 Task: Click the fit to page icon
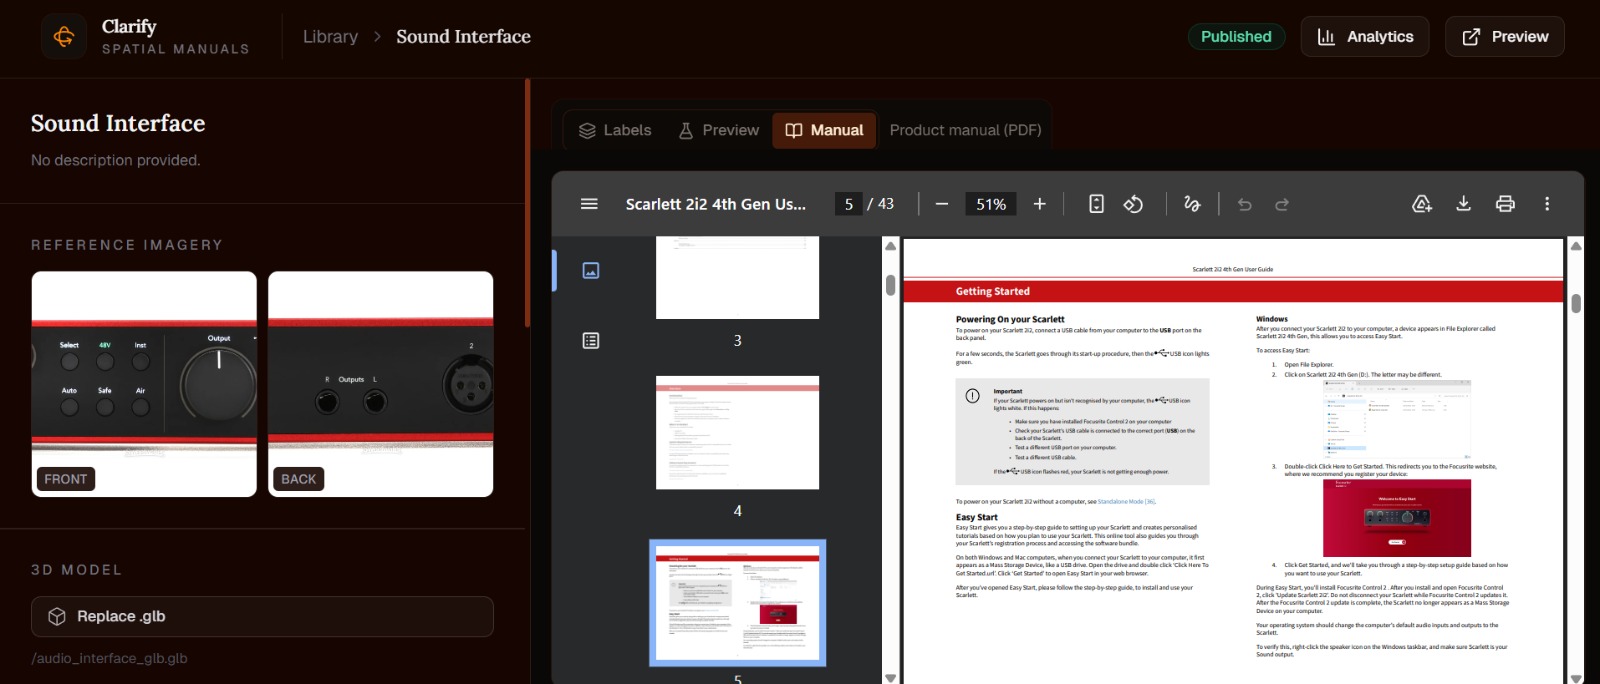click(x=1096, y=204)
